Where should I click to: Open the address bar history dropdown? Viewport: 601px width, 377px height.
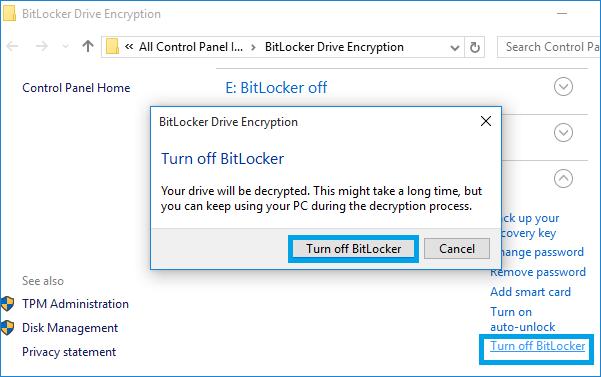click(455, 48)
